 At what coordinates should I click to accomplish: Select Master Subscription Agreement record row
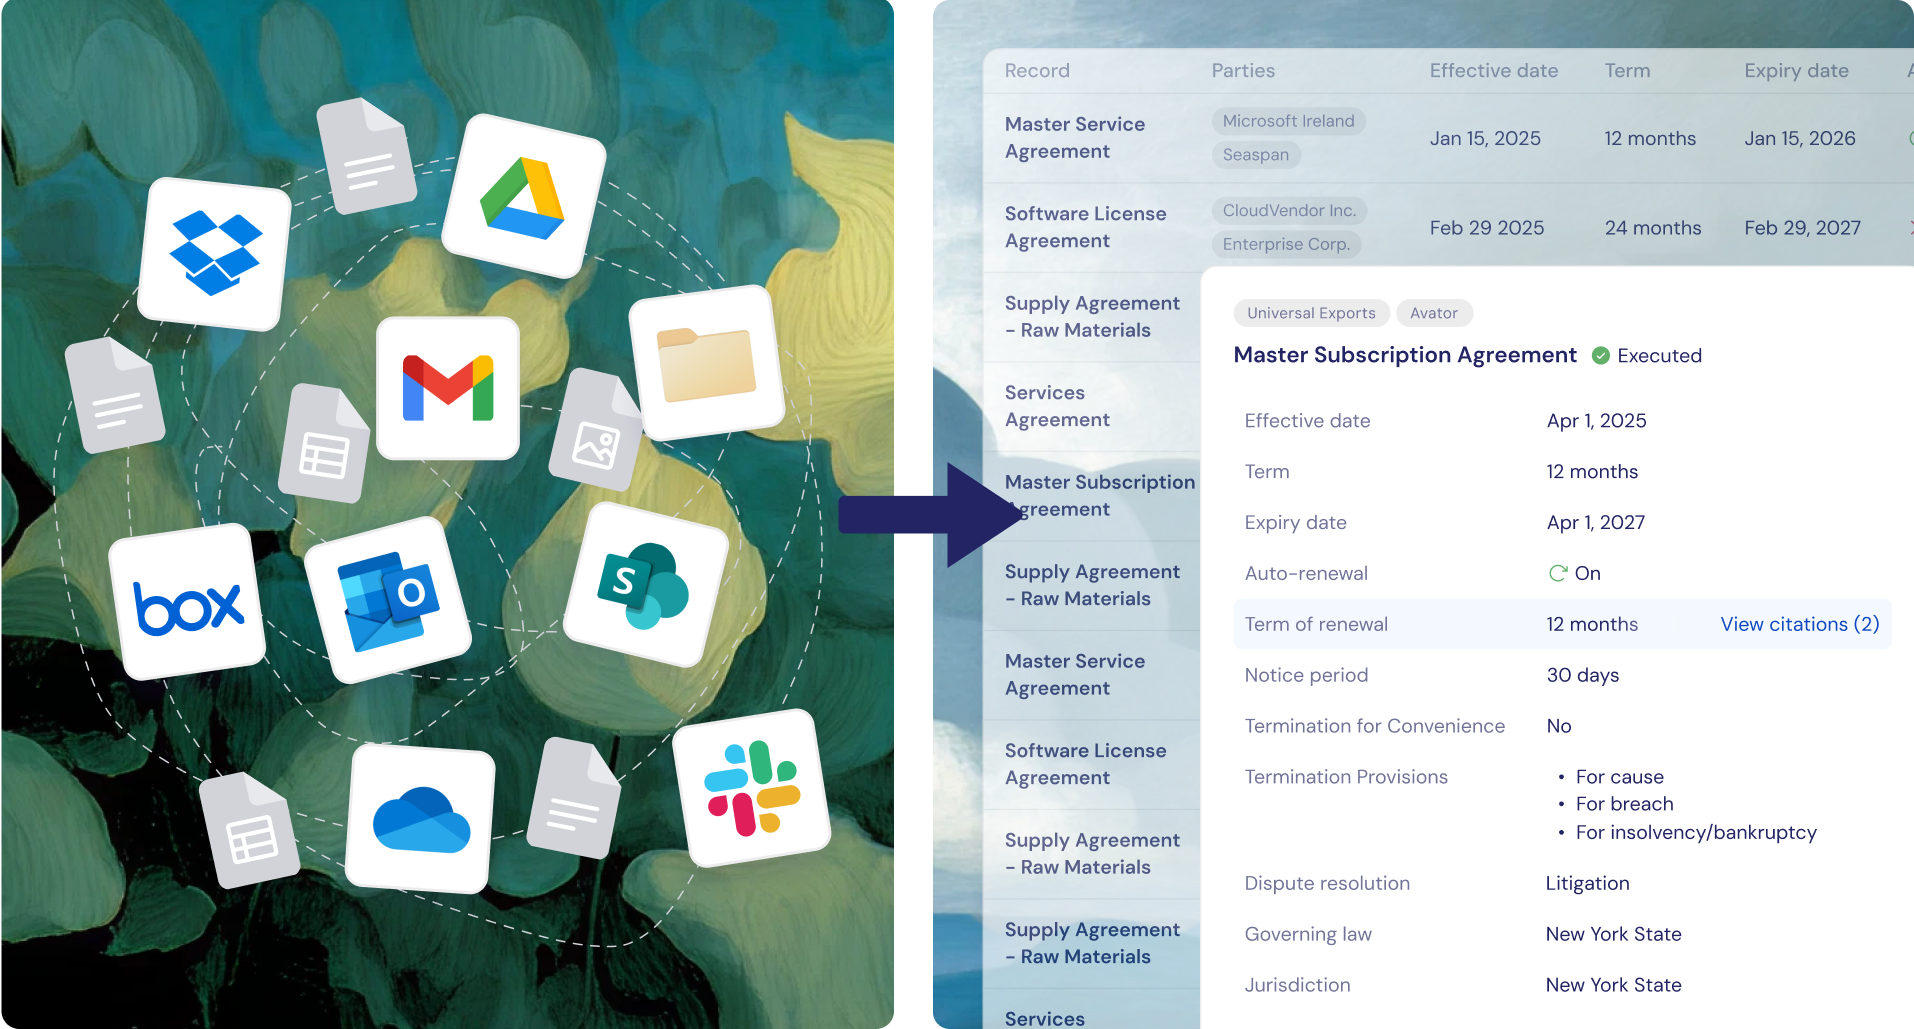[x=1099, y=496]
